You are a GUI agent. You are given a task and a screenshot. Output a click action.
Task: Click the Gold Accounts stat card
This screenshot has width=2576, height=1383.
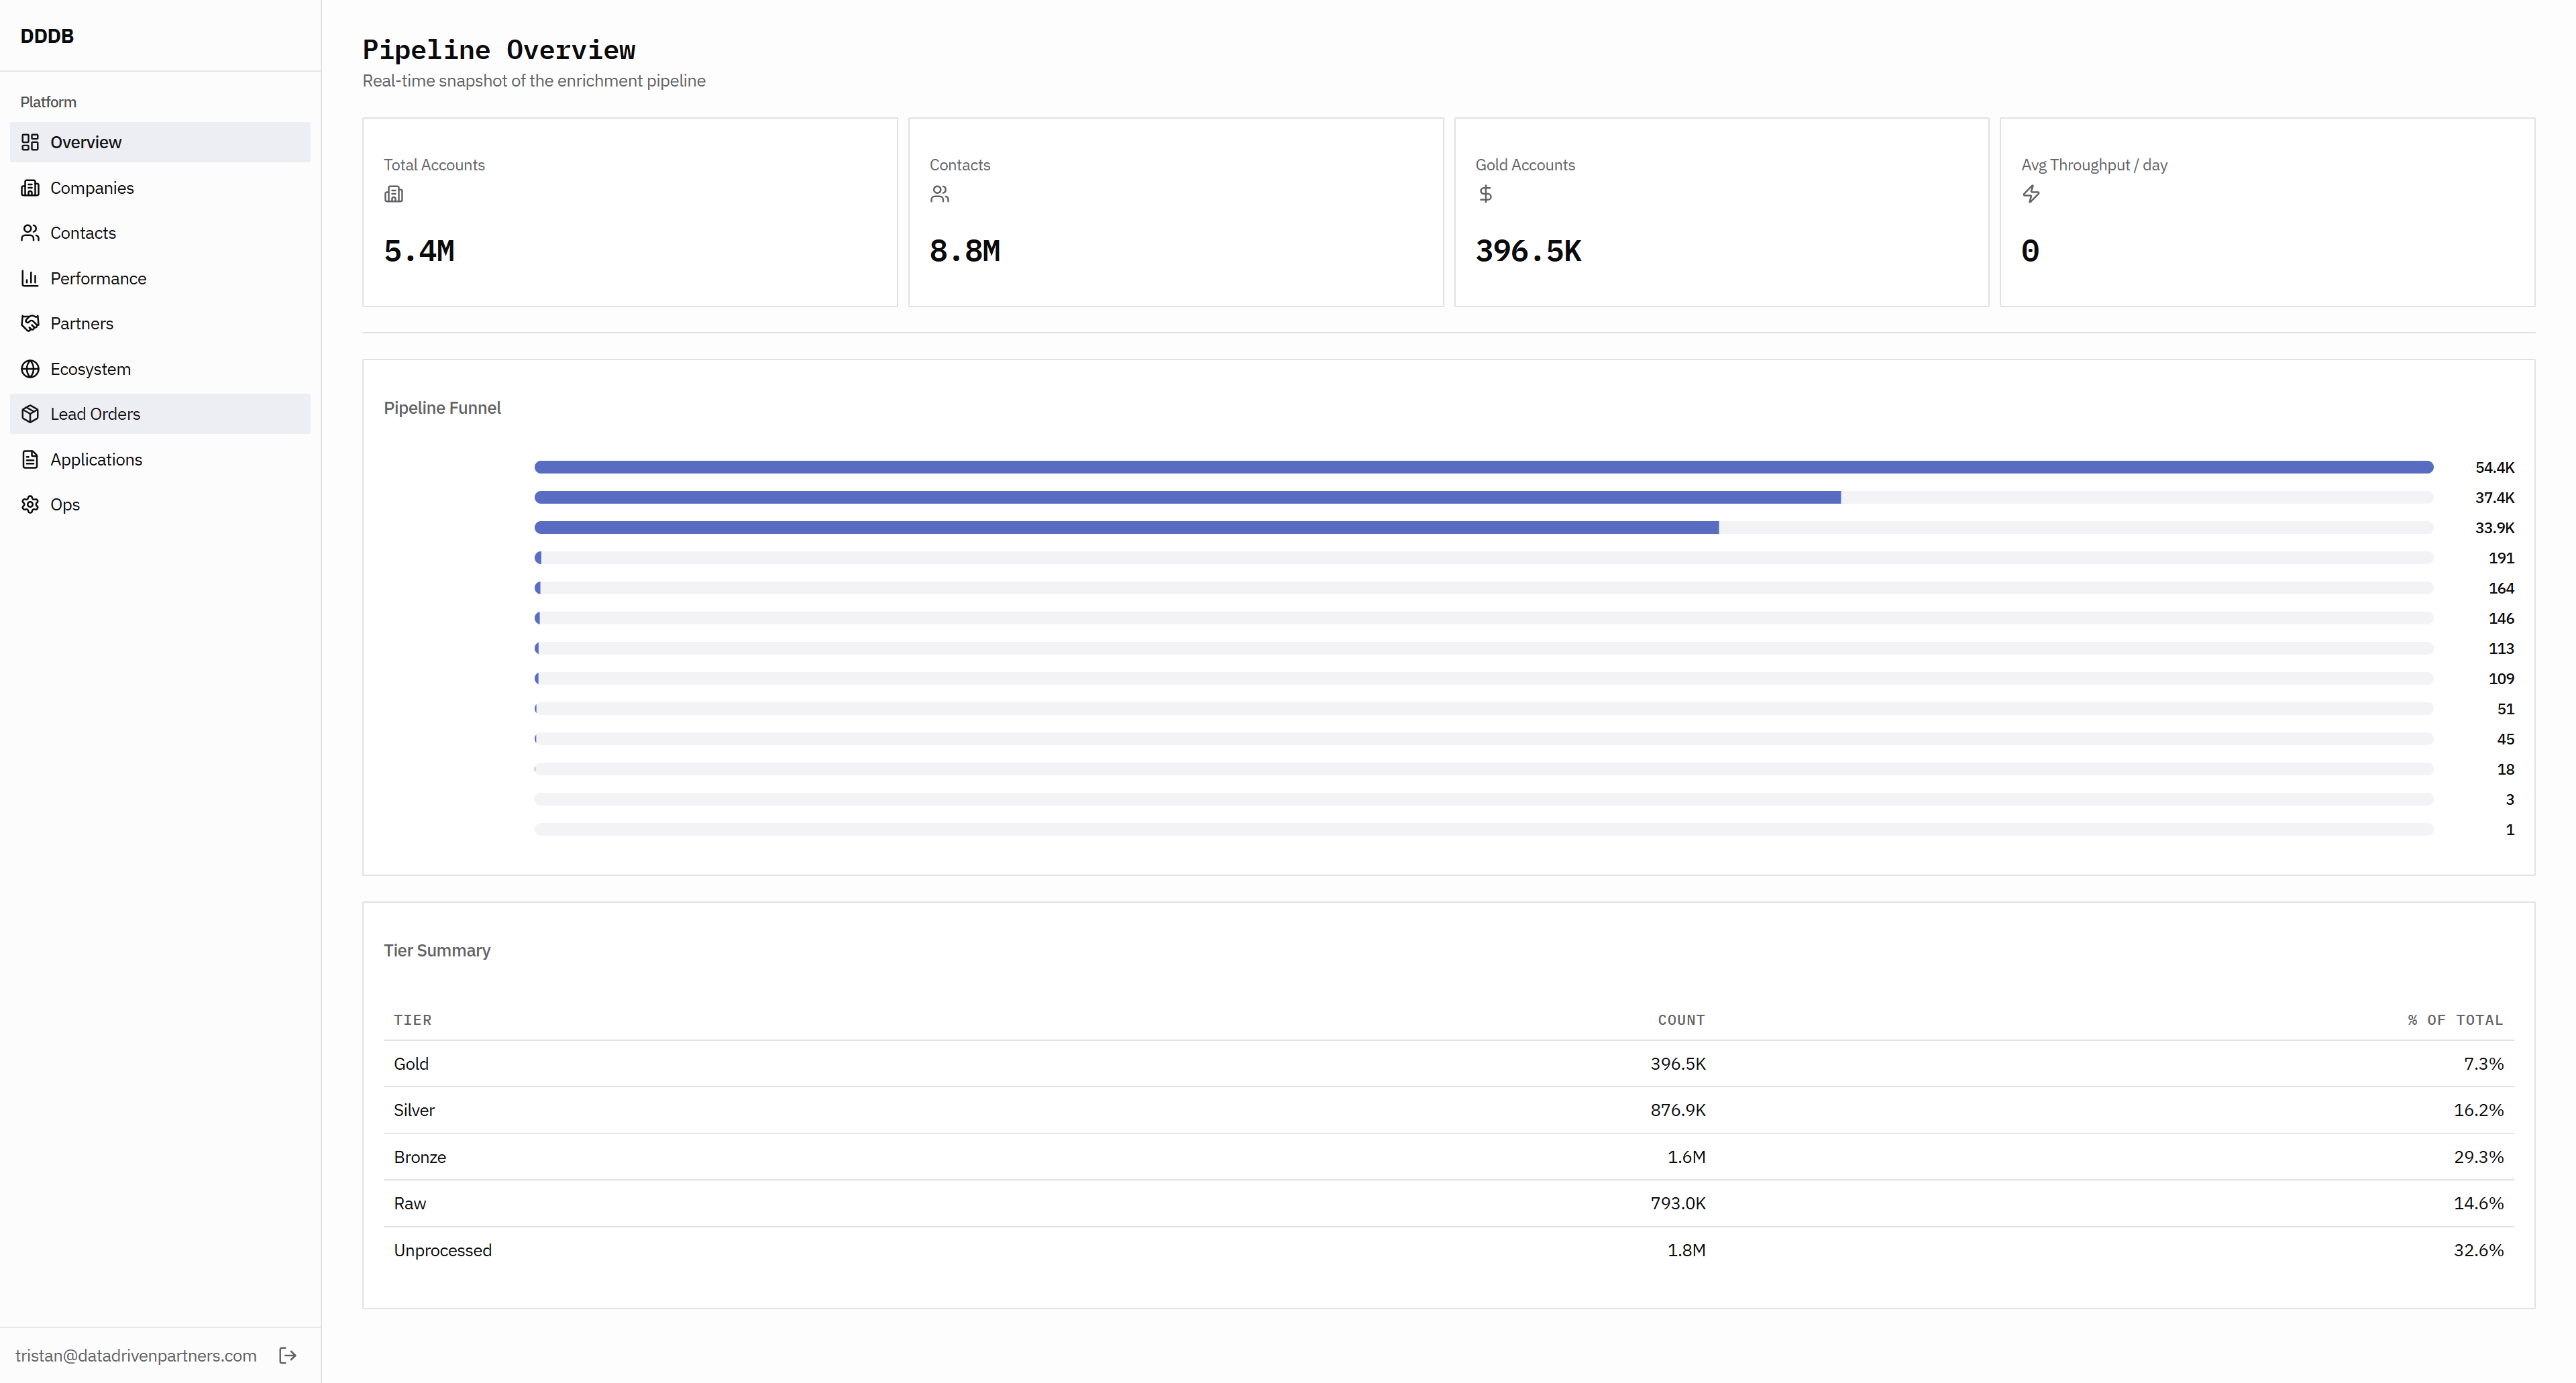pos(1720,212)
